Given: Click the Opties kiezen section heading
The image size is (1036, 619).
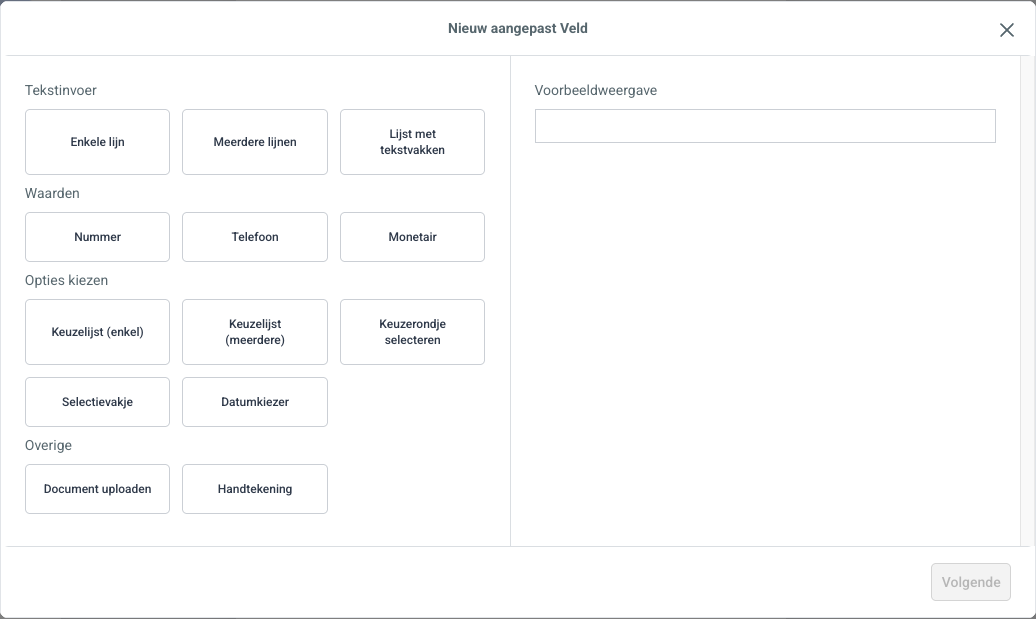Looking at the screenshot, I should [x=66, y=280].
